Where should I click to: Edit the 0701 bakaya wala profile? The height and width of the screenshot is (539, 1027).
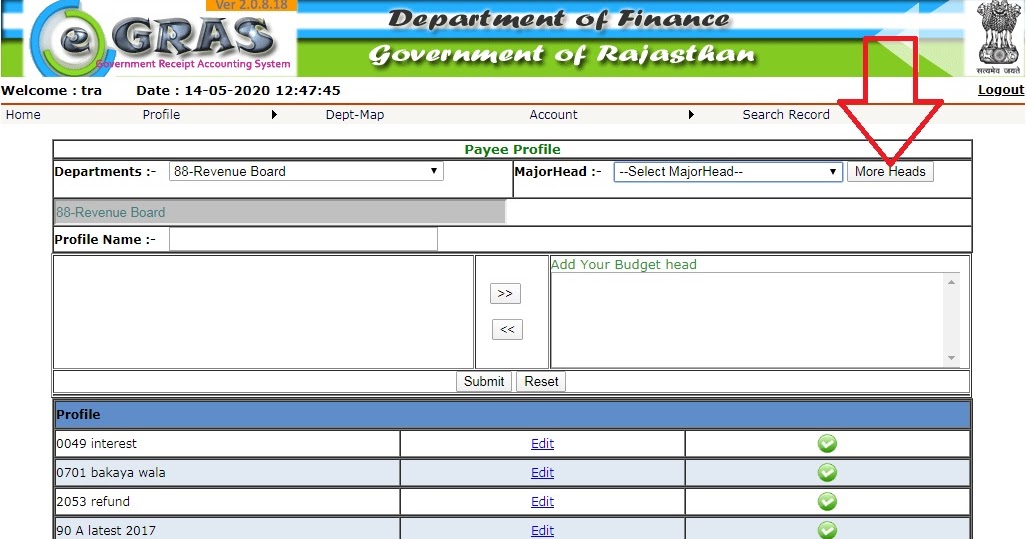542,472
